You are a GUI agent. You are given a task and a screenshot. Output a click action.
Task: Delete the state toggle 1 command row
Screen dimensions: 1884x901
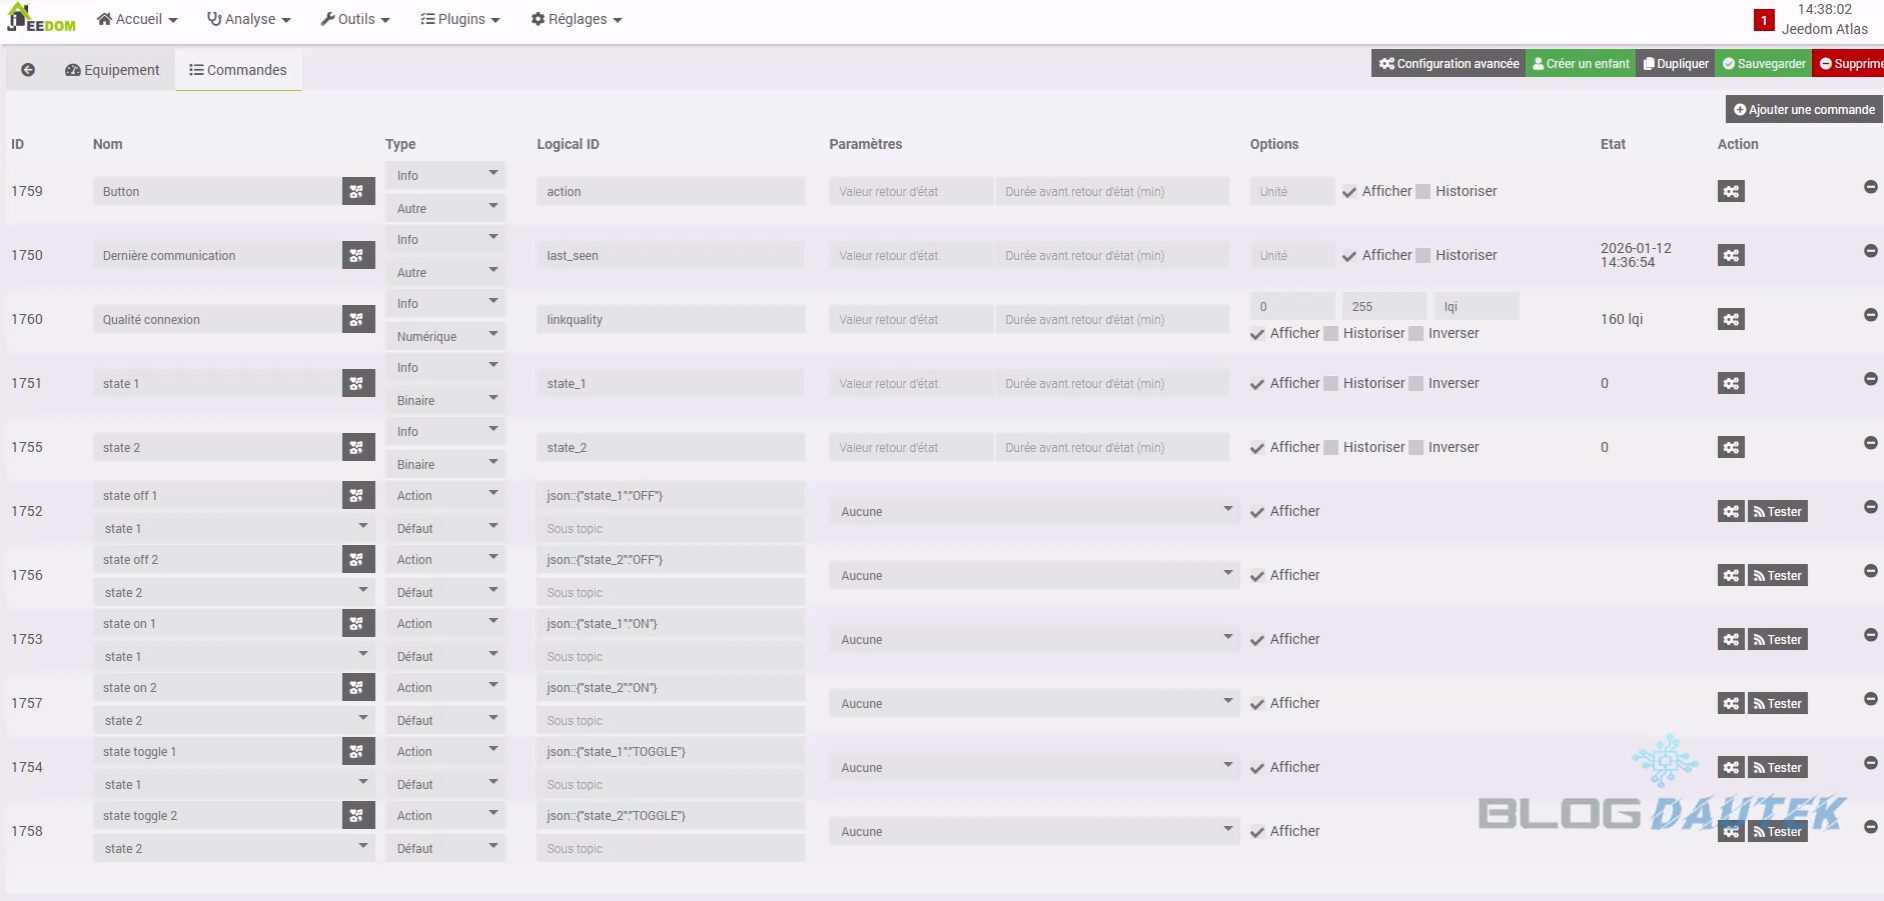(1870, 763)
